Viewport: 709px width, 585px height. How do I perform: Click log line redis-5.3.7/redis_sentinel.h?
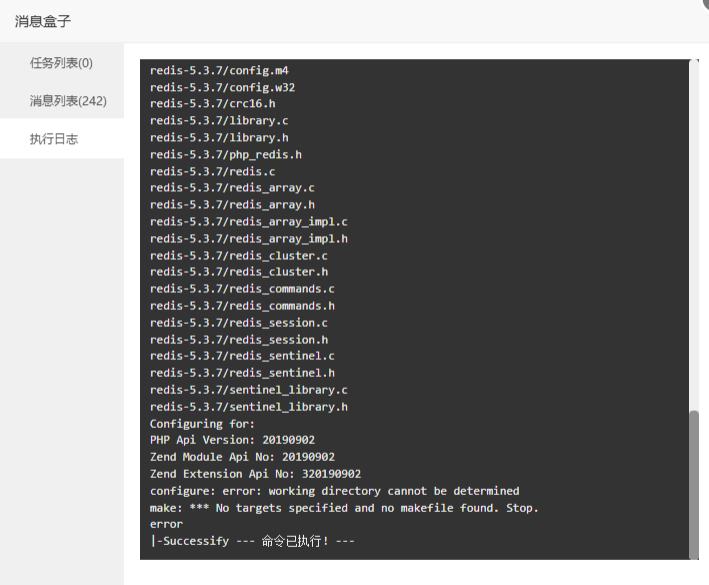[242, 373]
